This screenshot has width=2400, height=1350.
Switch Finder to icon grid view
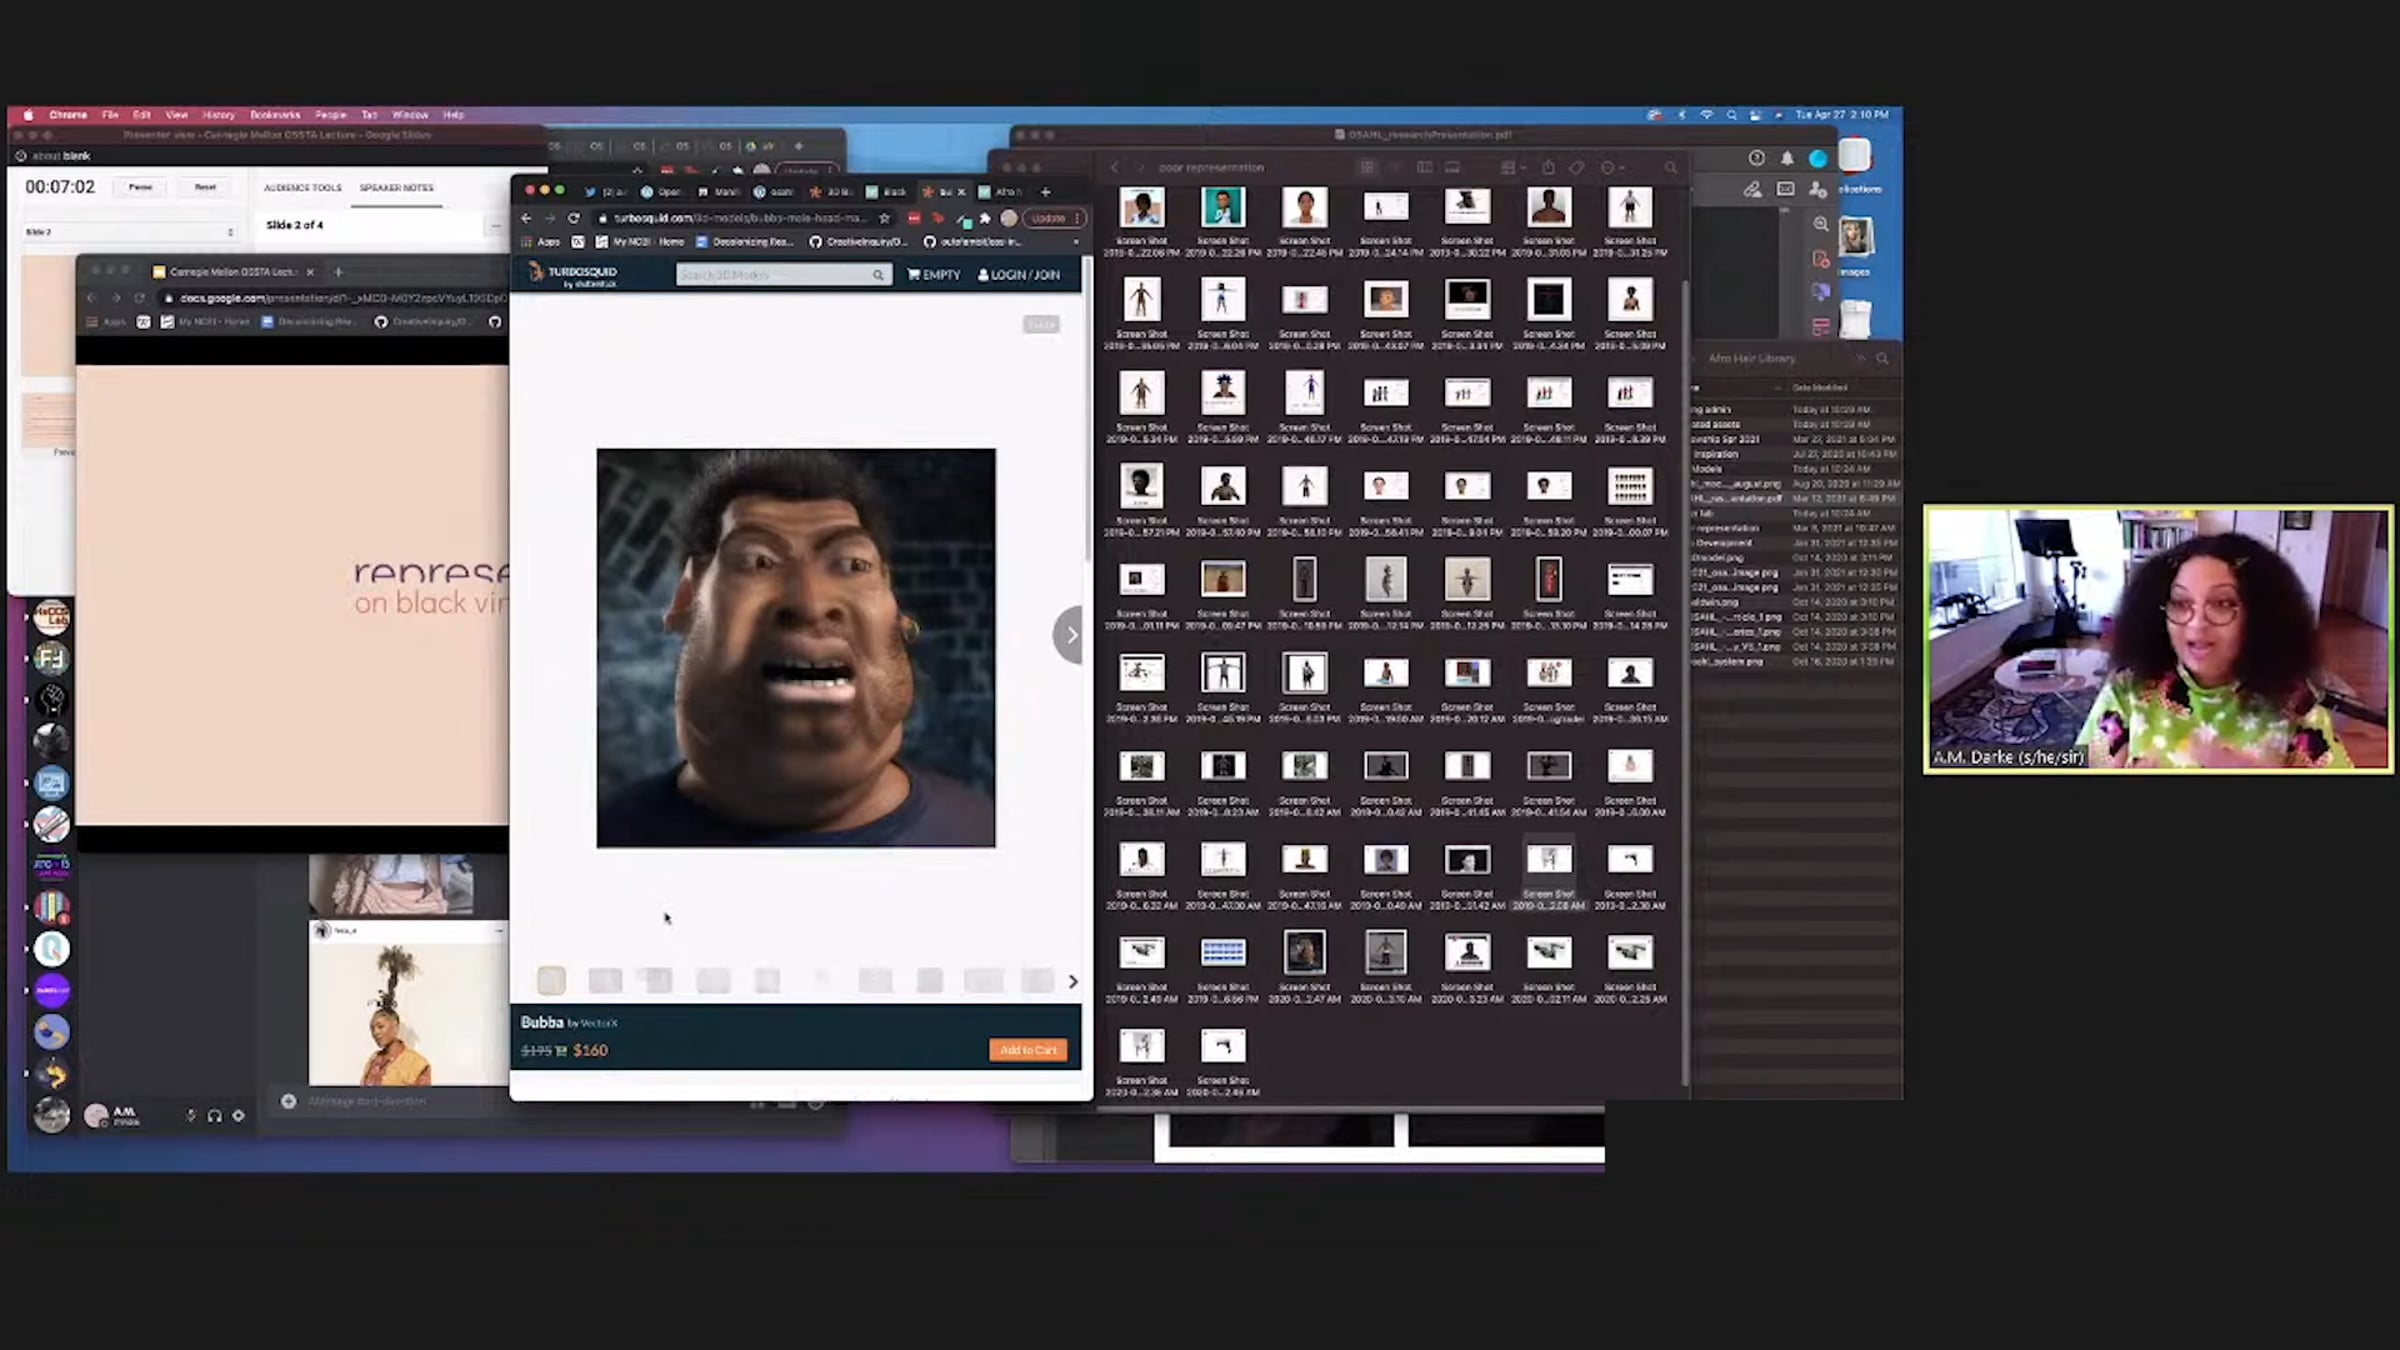tap(1366, 167)
